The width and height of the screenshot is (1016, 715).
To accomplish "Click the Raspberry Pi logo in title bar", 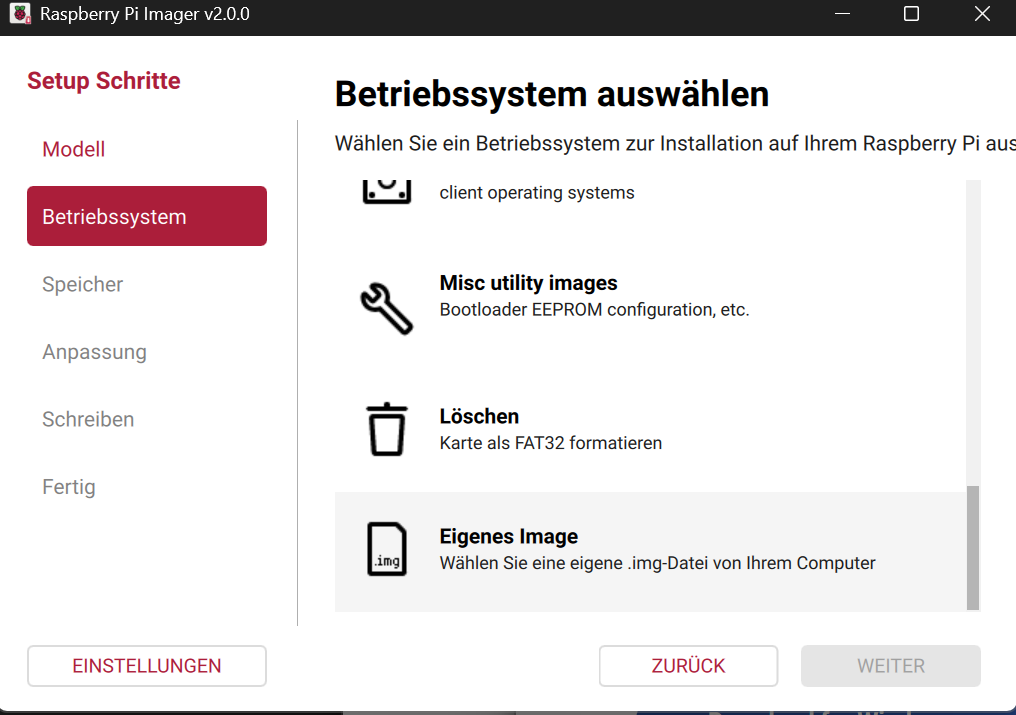I will point(19,14).
